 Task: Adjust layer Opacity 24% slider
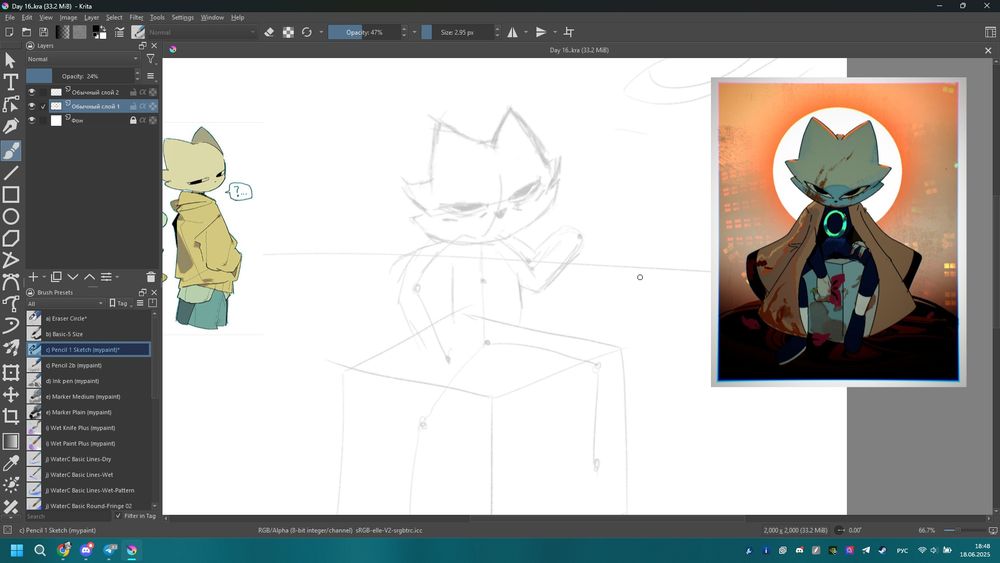pos(80,76)
